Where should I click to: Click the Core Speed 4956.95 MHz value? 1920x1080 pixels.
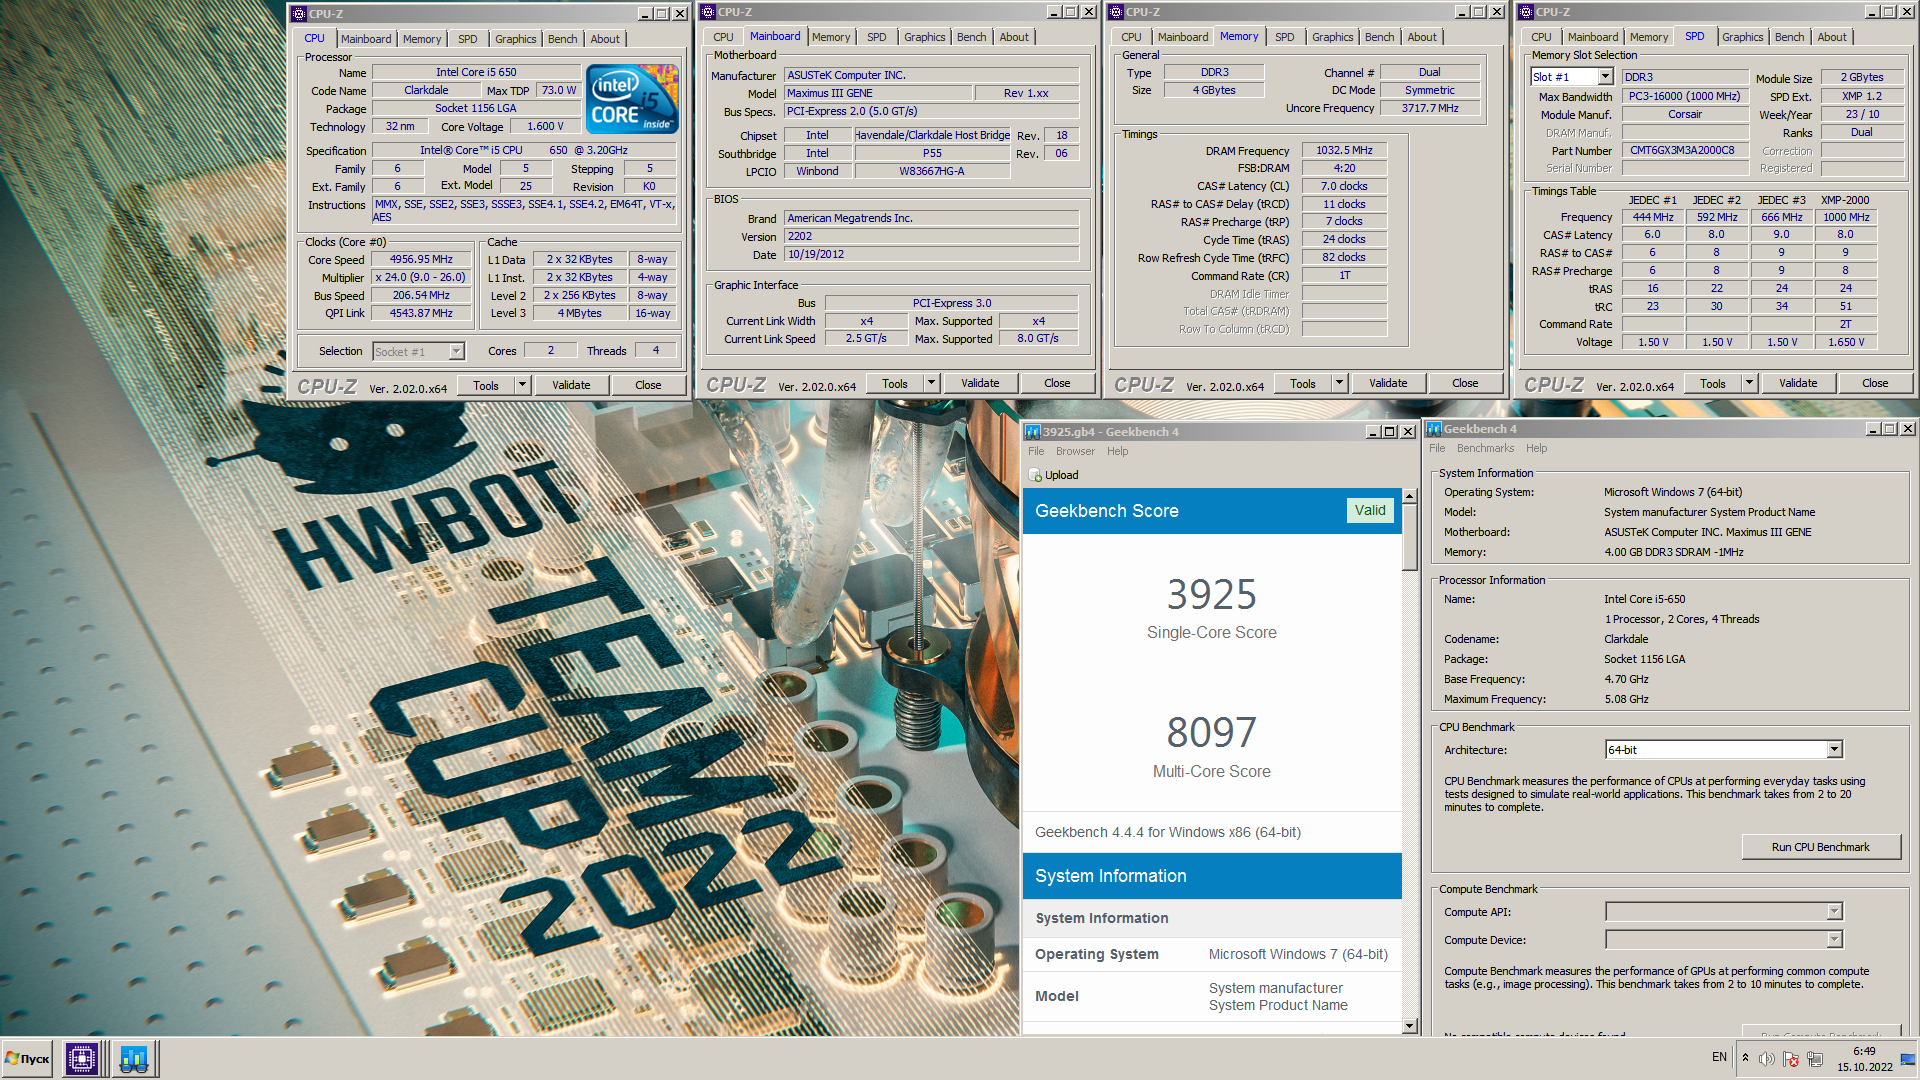click(x=421, y=259)
